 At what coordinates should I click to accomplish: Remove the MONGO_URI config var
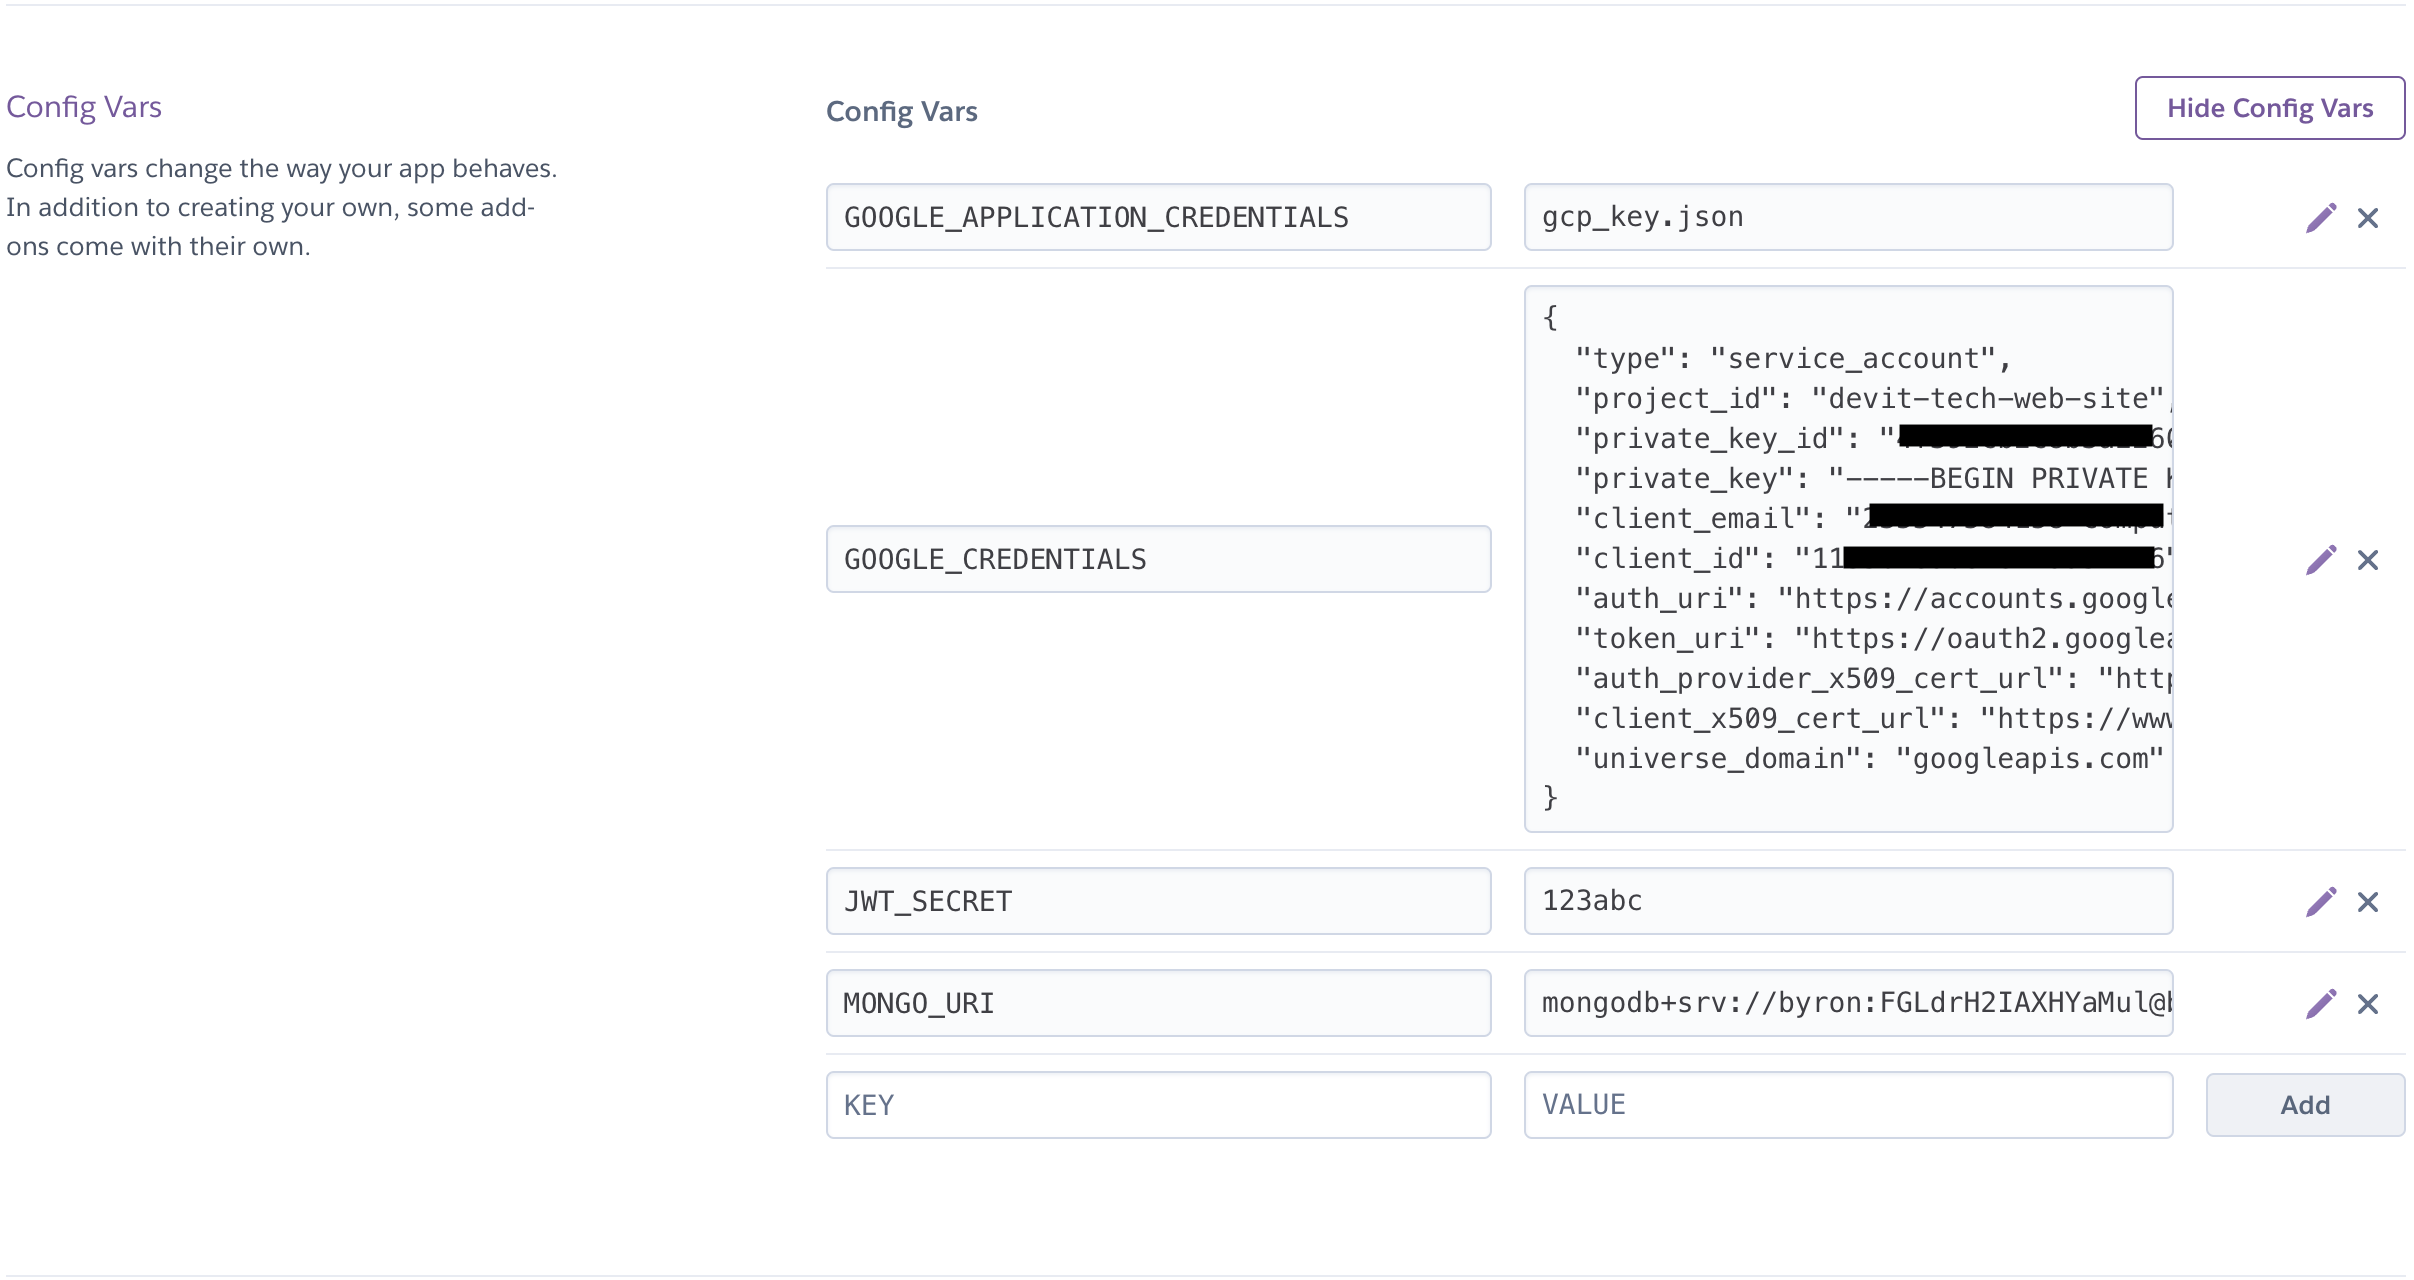click(x=2368, y=1003)
